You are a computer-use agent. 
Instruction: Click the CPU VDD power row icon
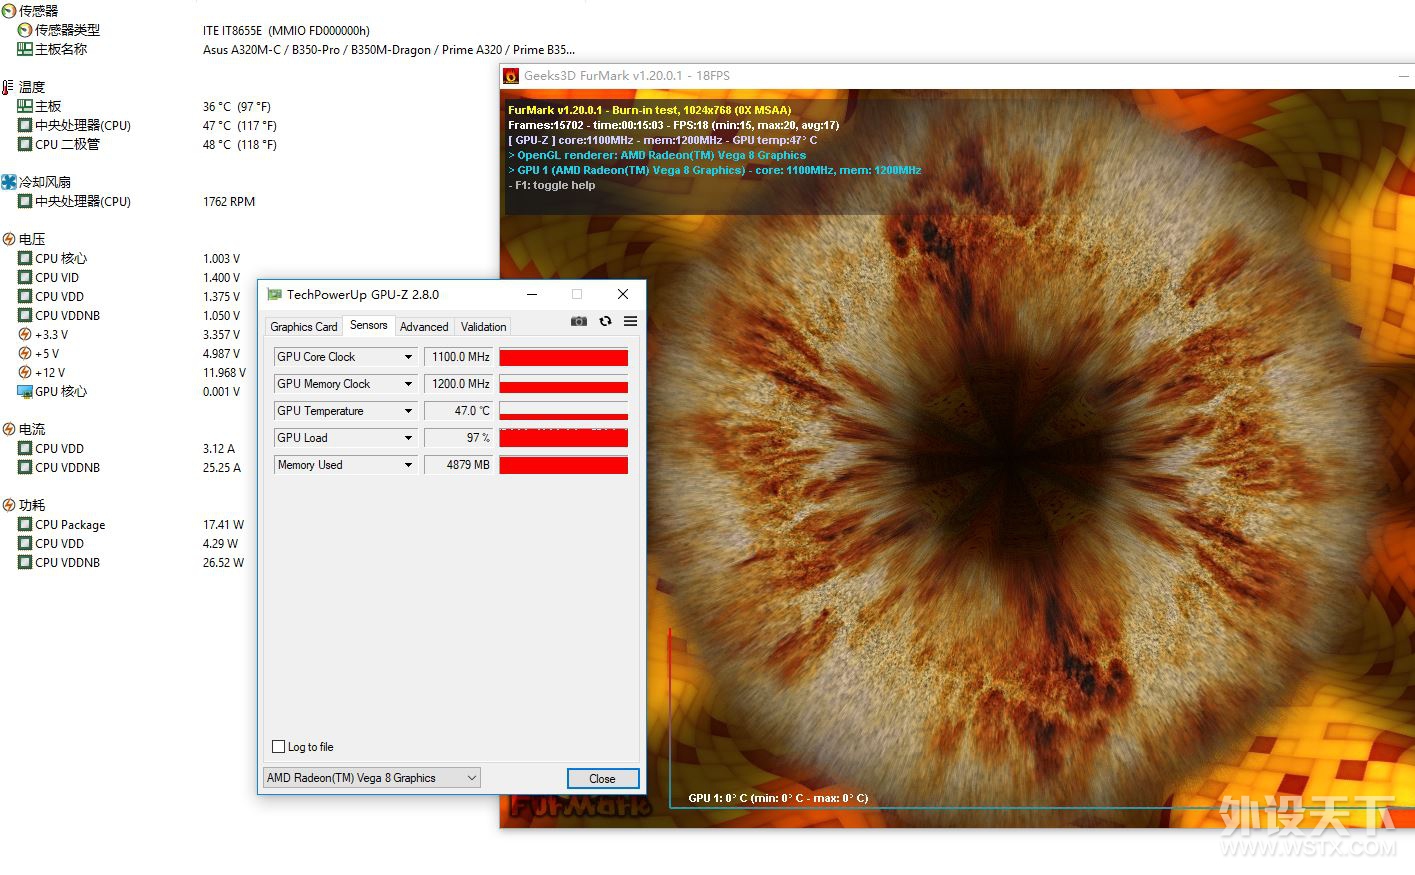coord(25,543)
